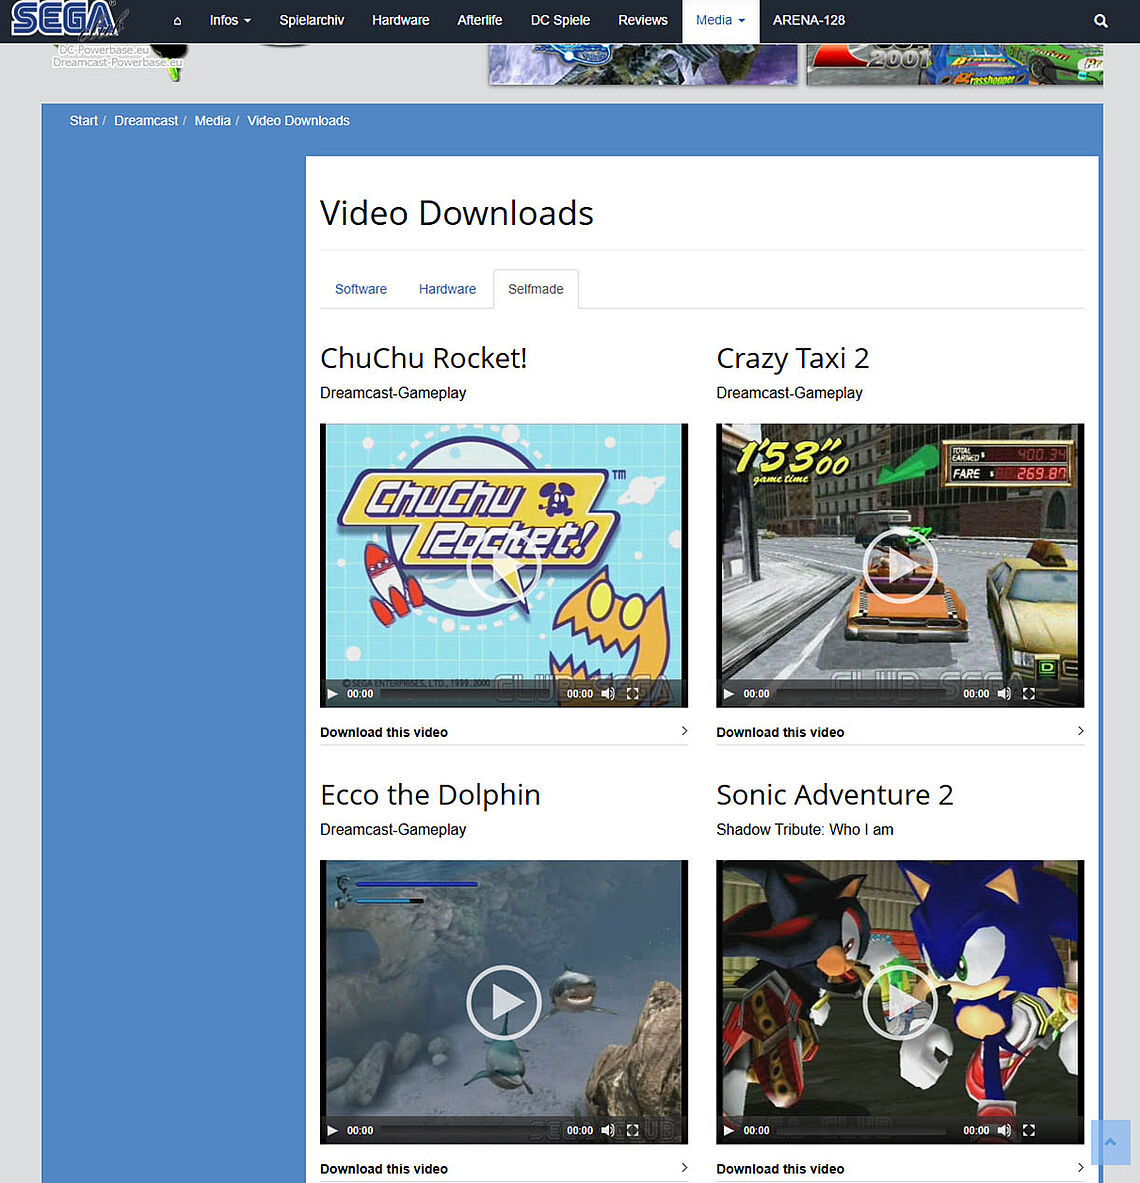Screen dimensions: 1140x1183
Task: Click small play icon in Sonic Adventure 2 control bar
Action: 728,1130
